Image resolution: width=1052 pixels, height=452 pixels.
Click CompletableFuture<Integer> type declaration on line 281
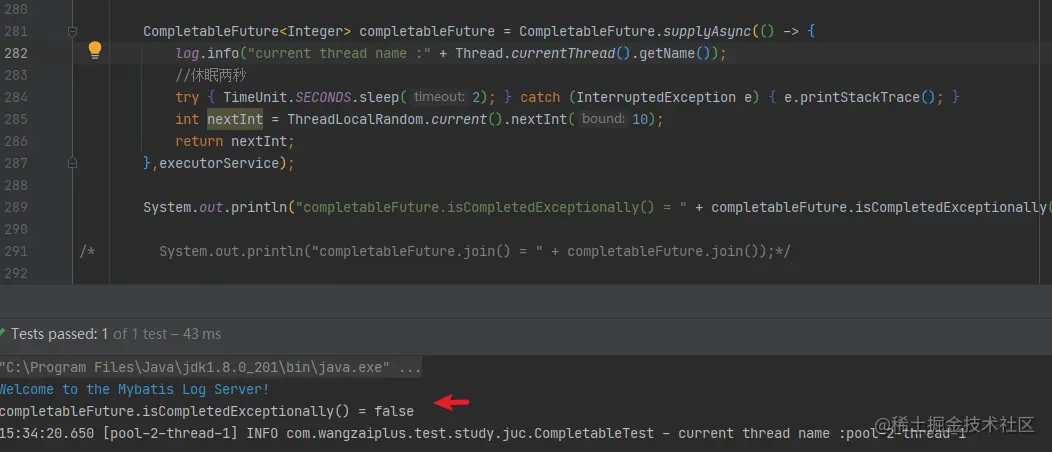click(x=247, y=32)
